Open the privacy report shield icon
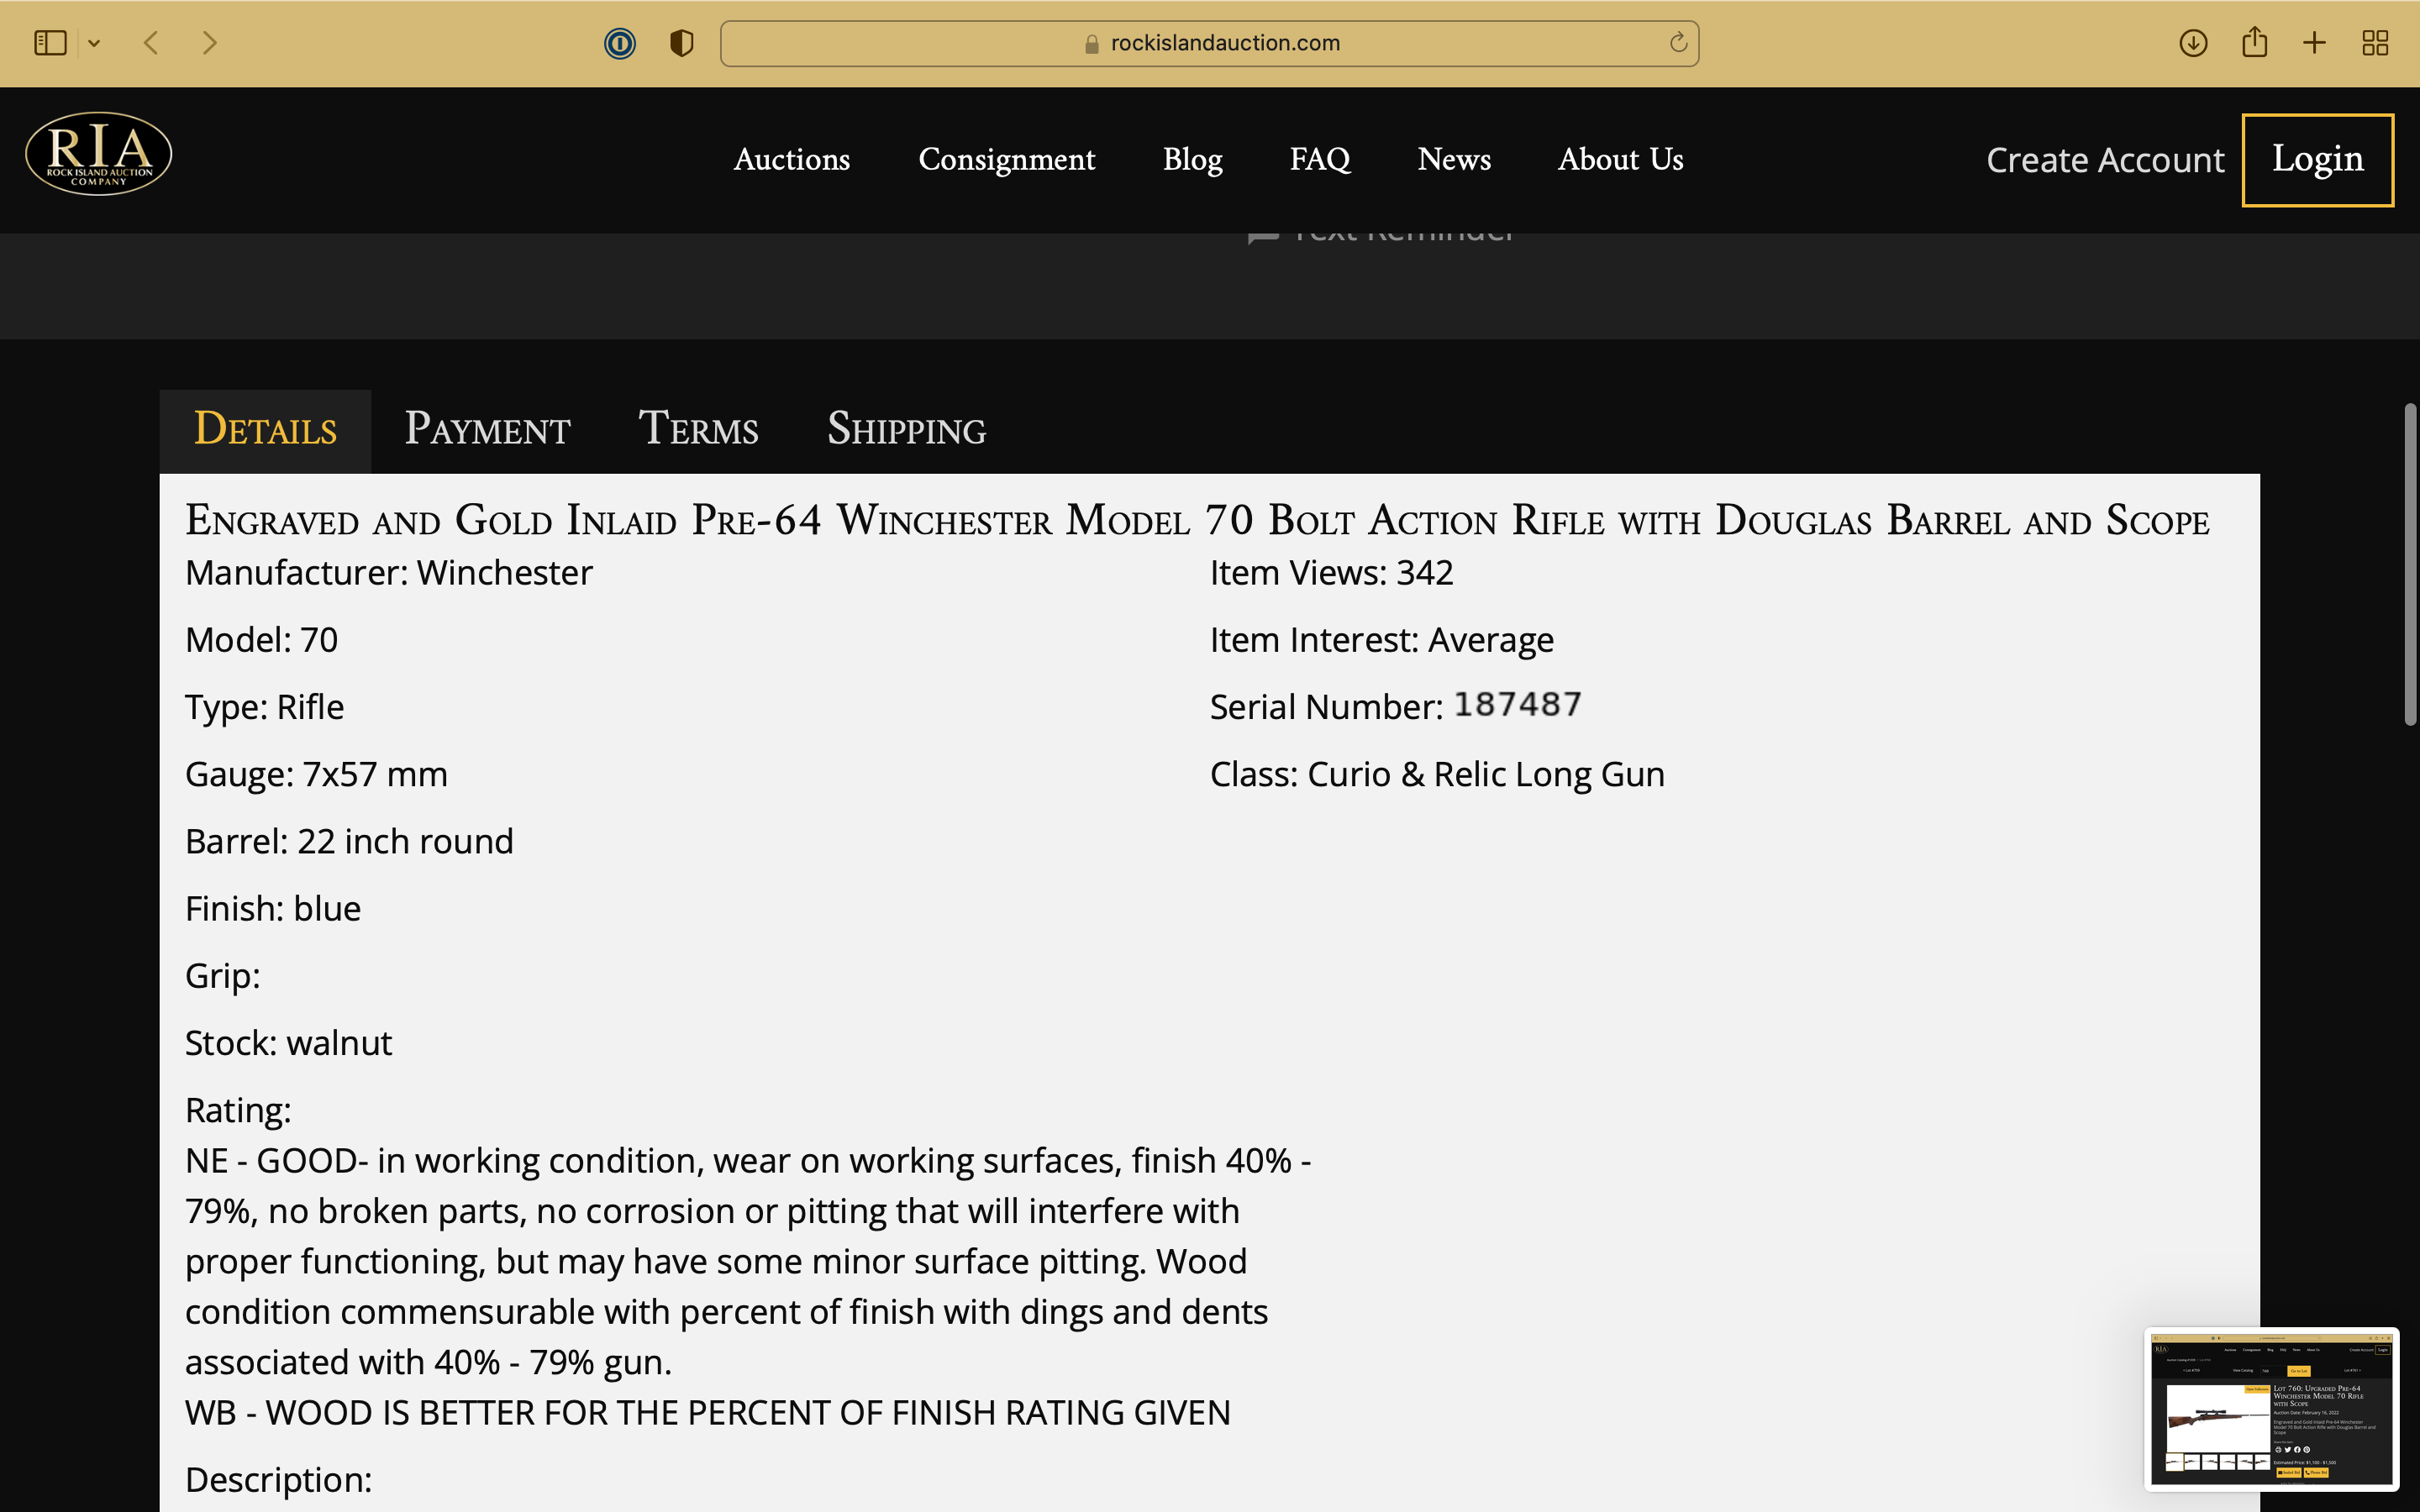Image resolution: width=2420 pixels, height=1512 pixels. (681, 43)
